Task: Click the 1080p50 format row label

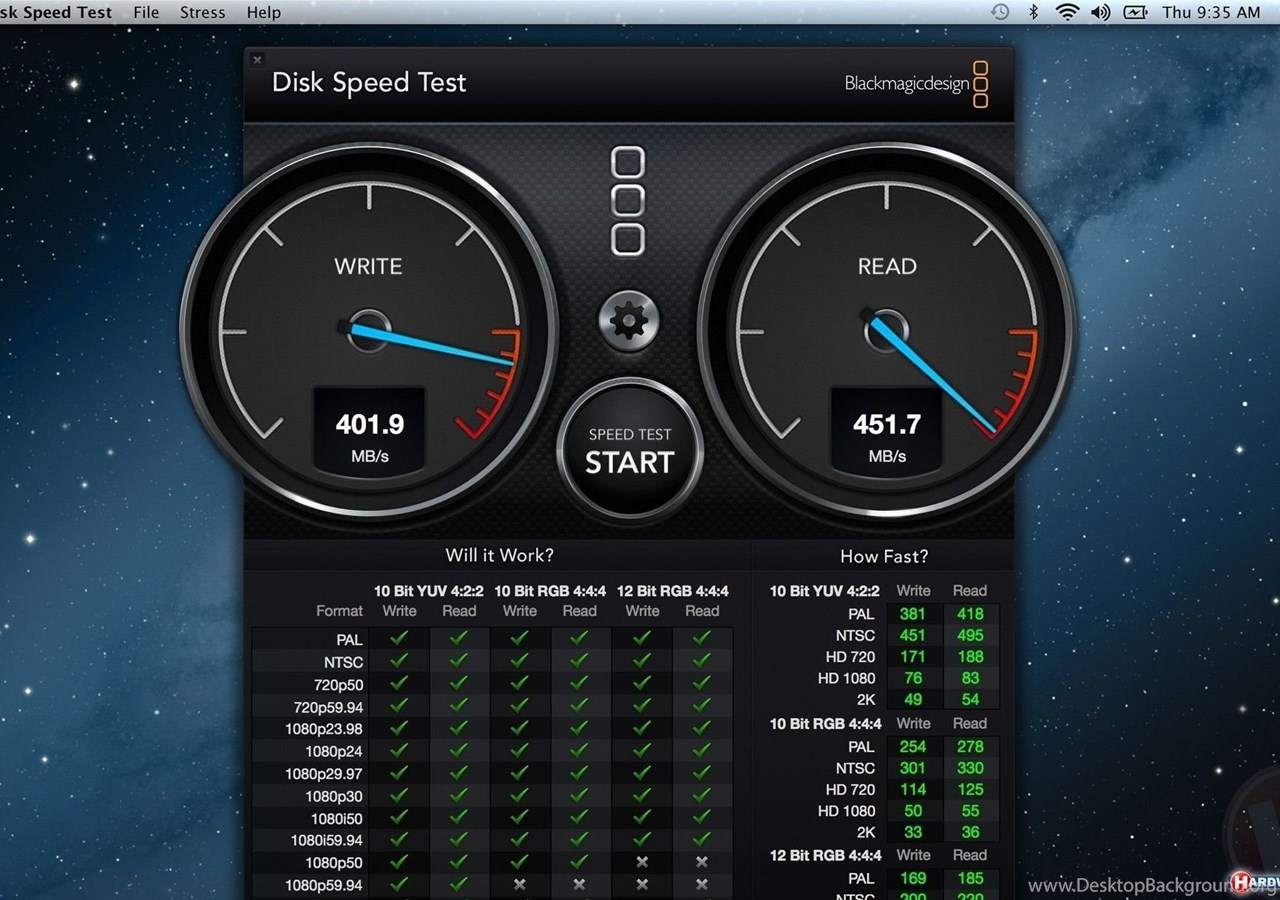Action: coord(334,863)
